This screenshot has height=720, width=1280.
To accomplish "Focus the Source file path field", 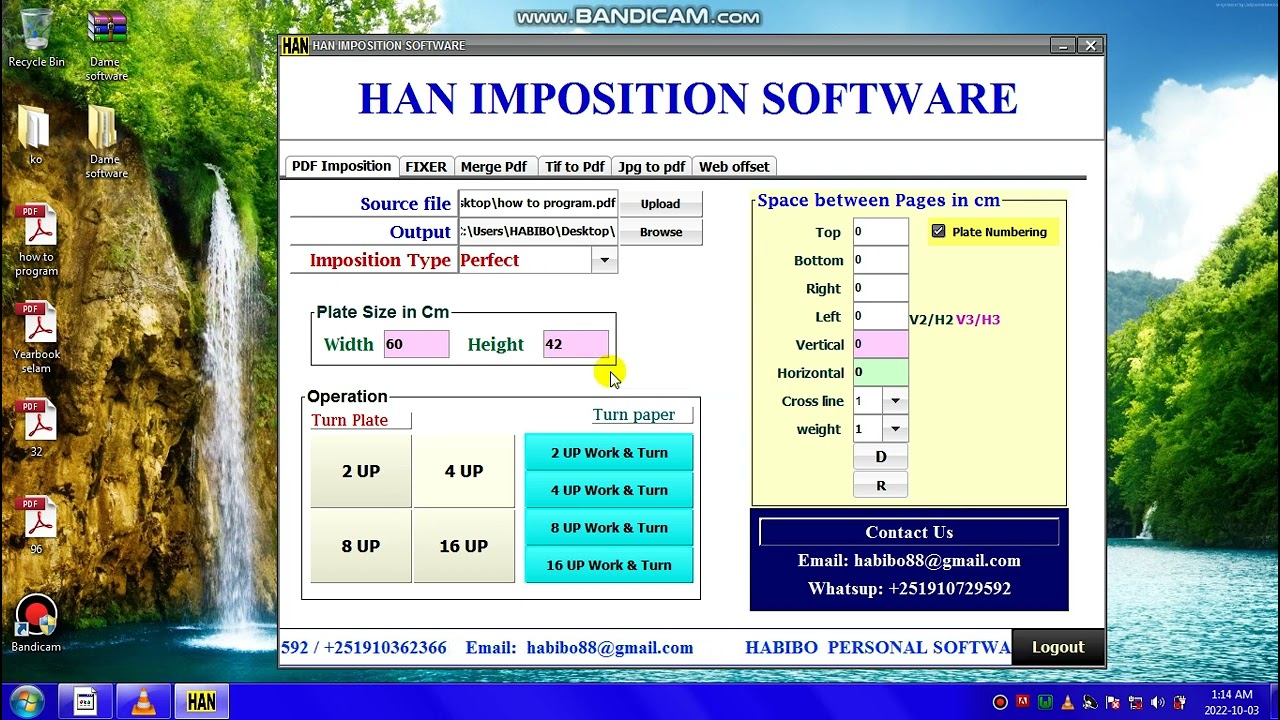I will 538,203.
